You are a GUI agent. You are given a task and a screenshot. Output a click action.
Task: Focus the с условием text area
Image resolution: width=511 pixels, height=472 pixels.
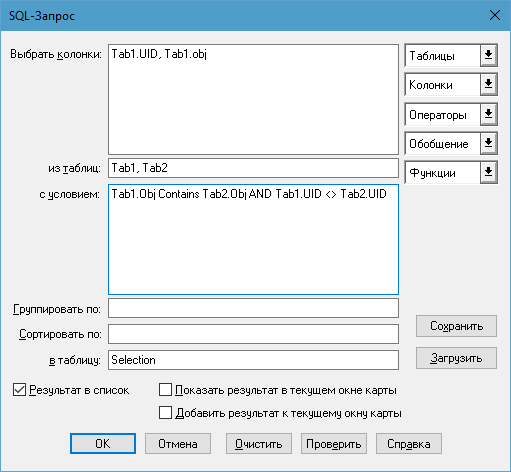(x=253, y=239)
